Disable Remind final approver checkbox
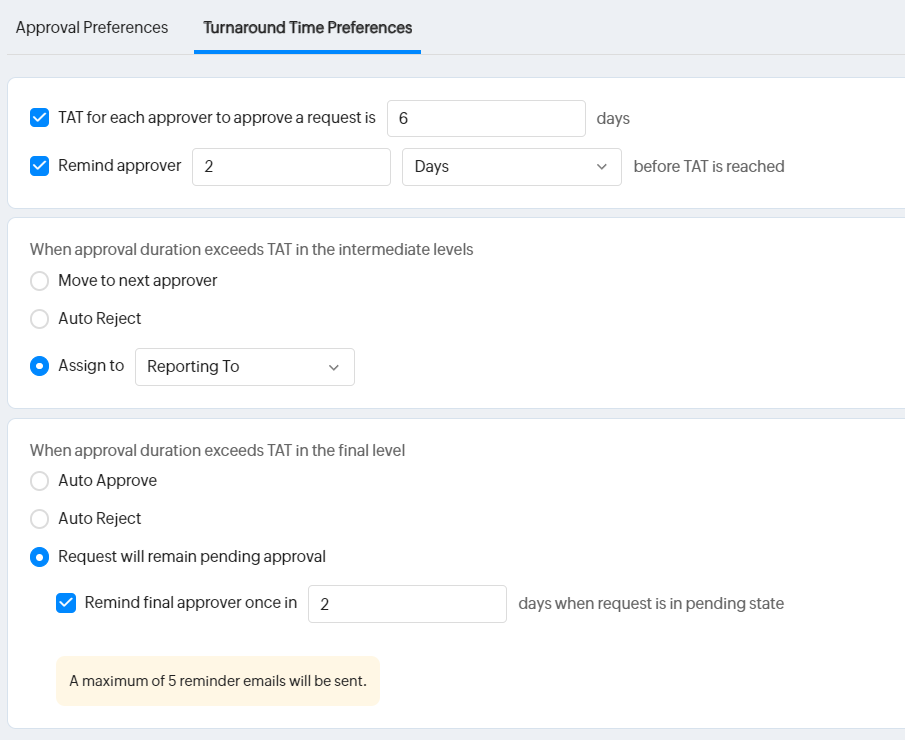The width and height of the screenshot is (905, 740). click(x=66, y=603)
